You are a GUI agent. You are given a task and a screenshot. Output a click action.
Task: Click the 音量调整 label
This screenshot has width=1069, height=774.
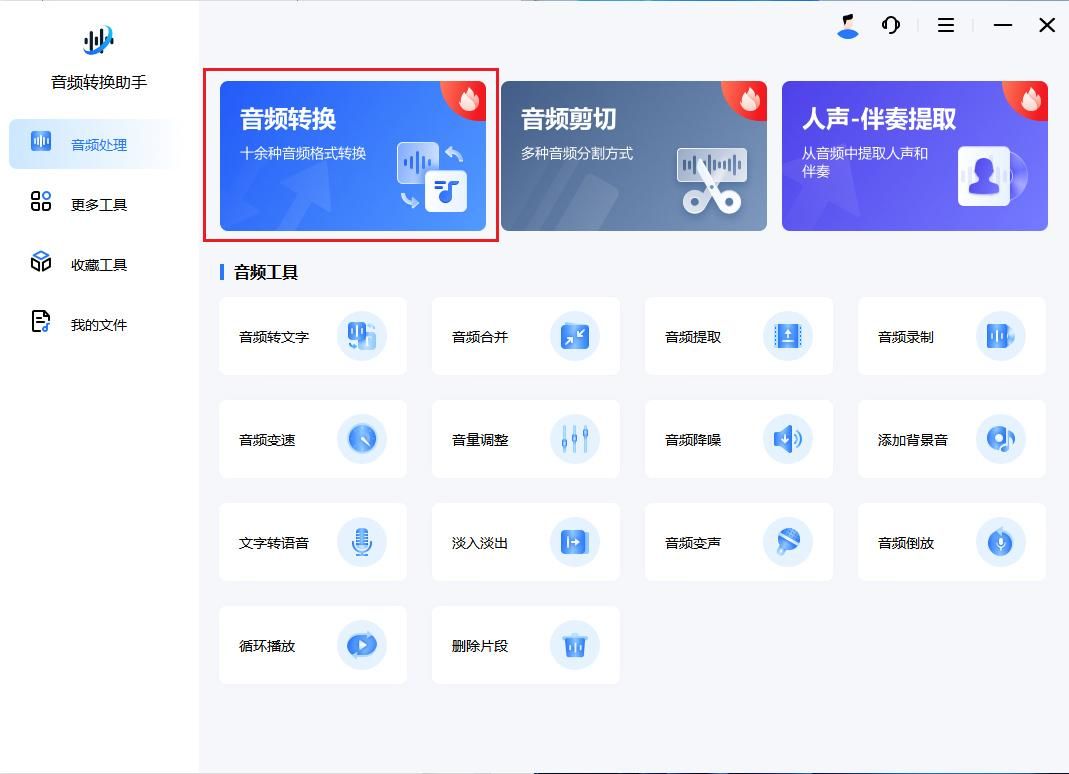480,440
